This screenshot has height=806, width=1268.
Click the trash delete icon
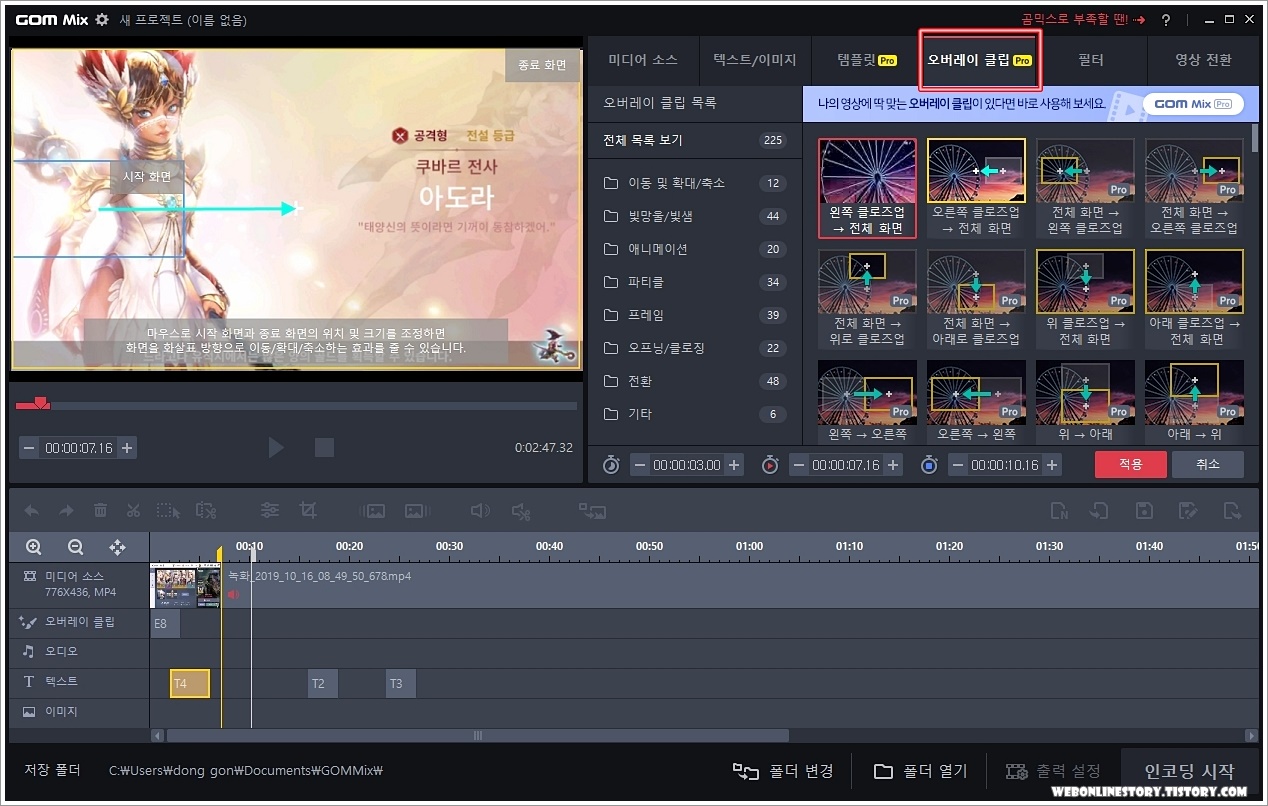(x=100, y=510)
